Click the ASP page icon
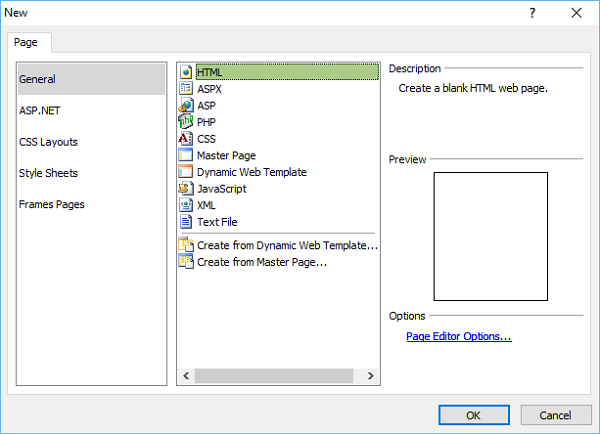600x434 pixels. tap(185, 105)
